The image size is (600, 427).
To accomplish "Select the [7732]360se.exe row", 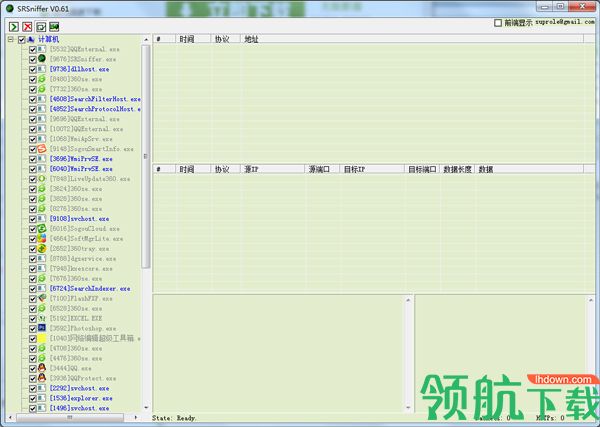I will click(75, 89).
